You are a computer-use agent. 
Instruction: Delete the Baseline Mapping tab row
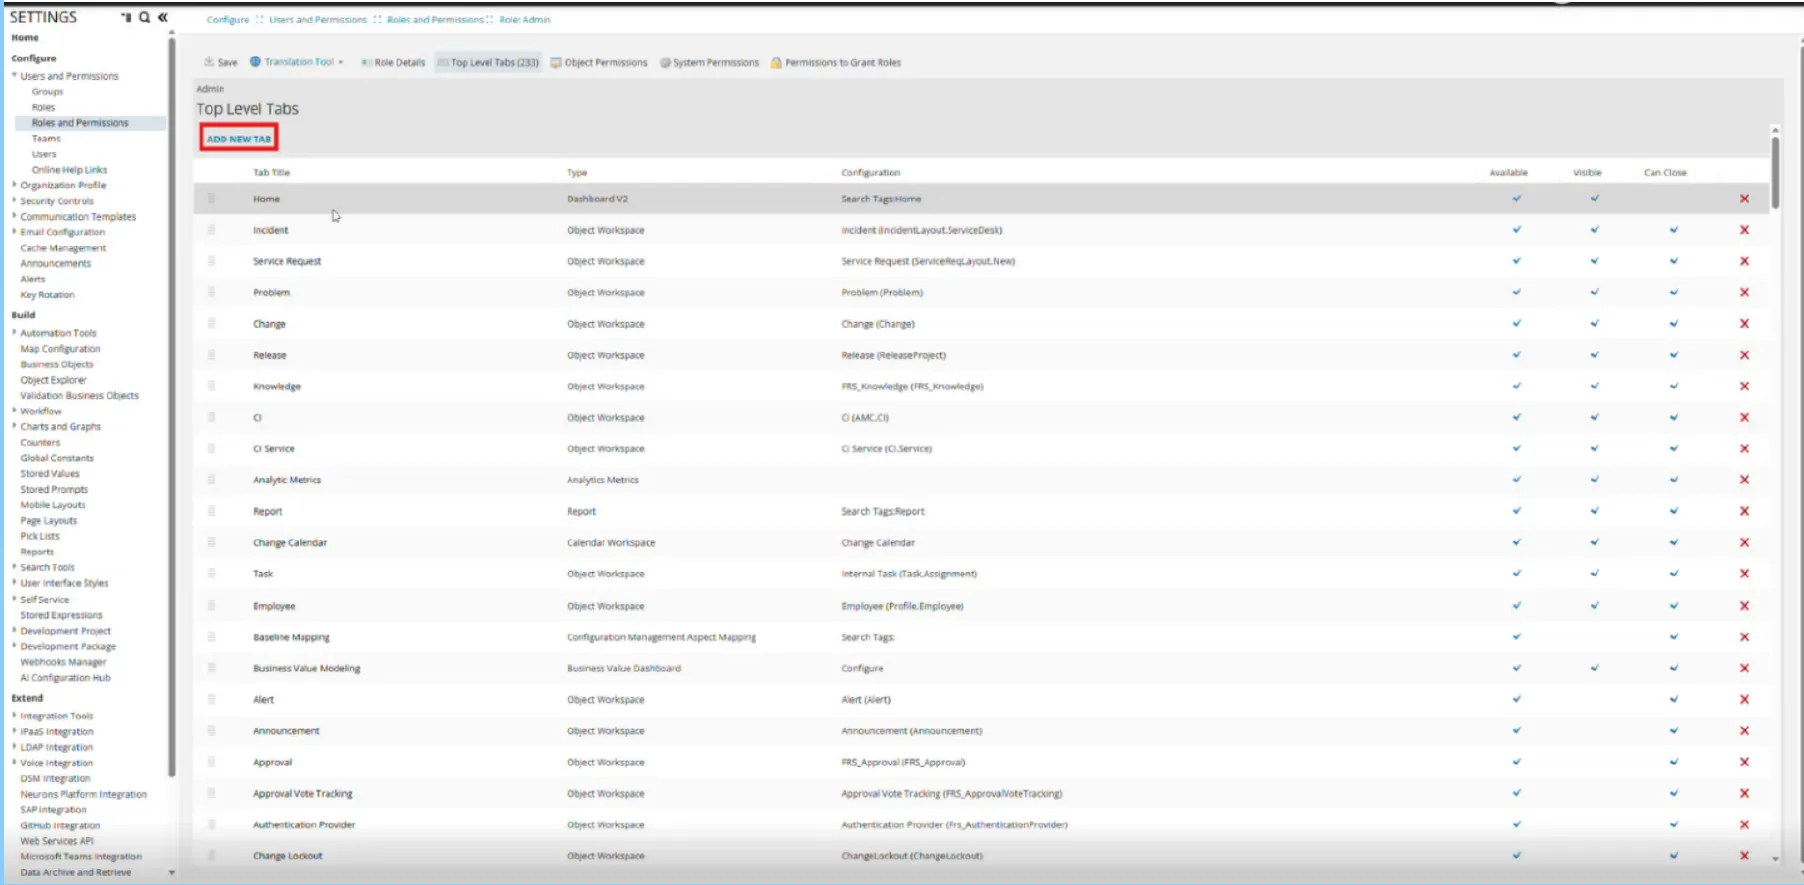1744,637
